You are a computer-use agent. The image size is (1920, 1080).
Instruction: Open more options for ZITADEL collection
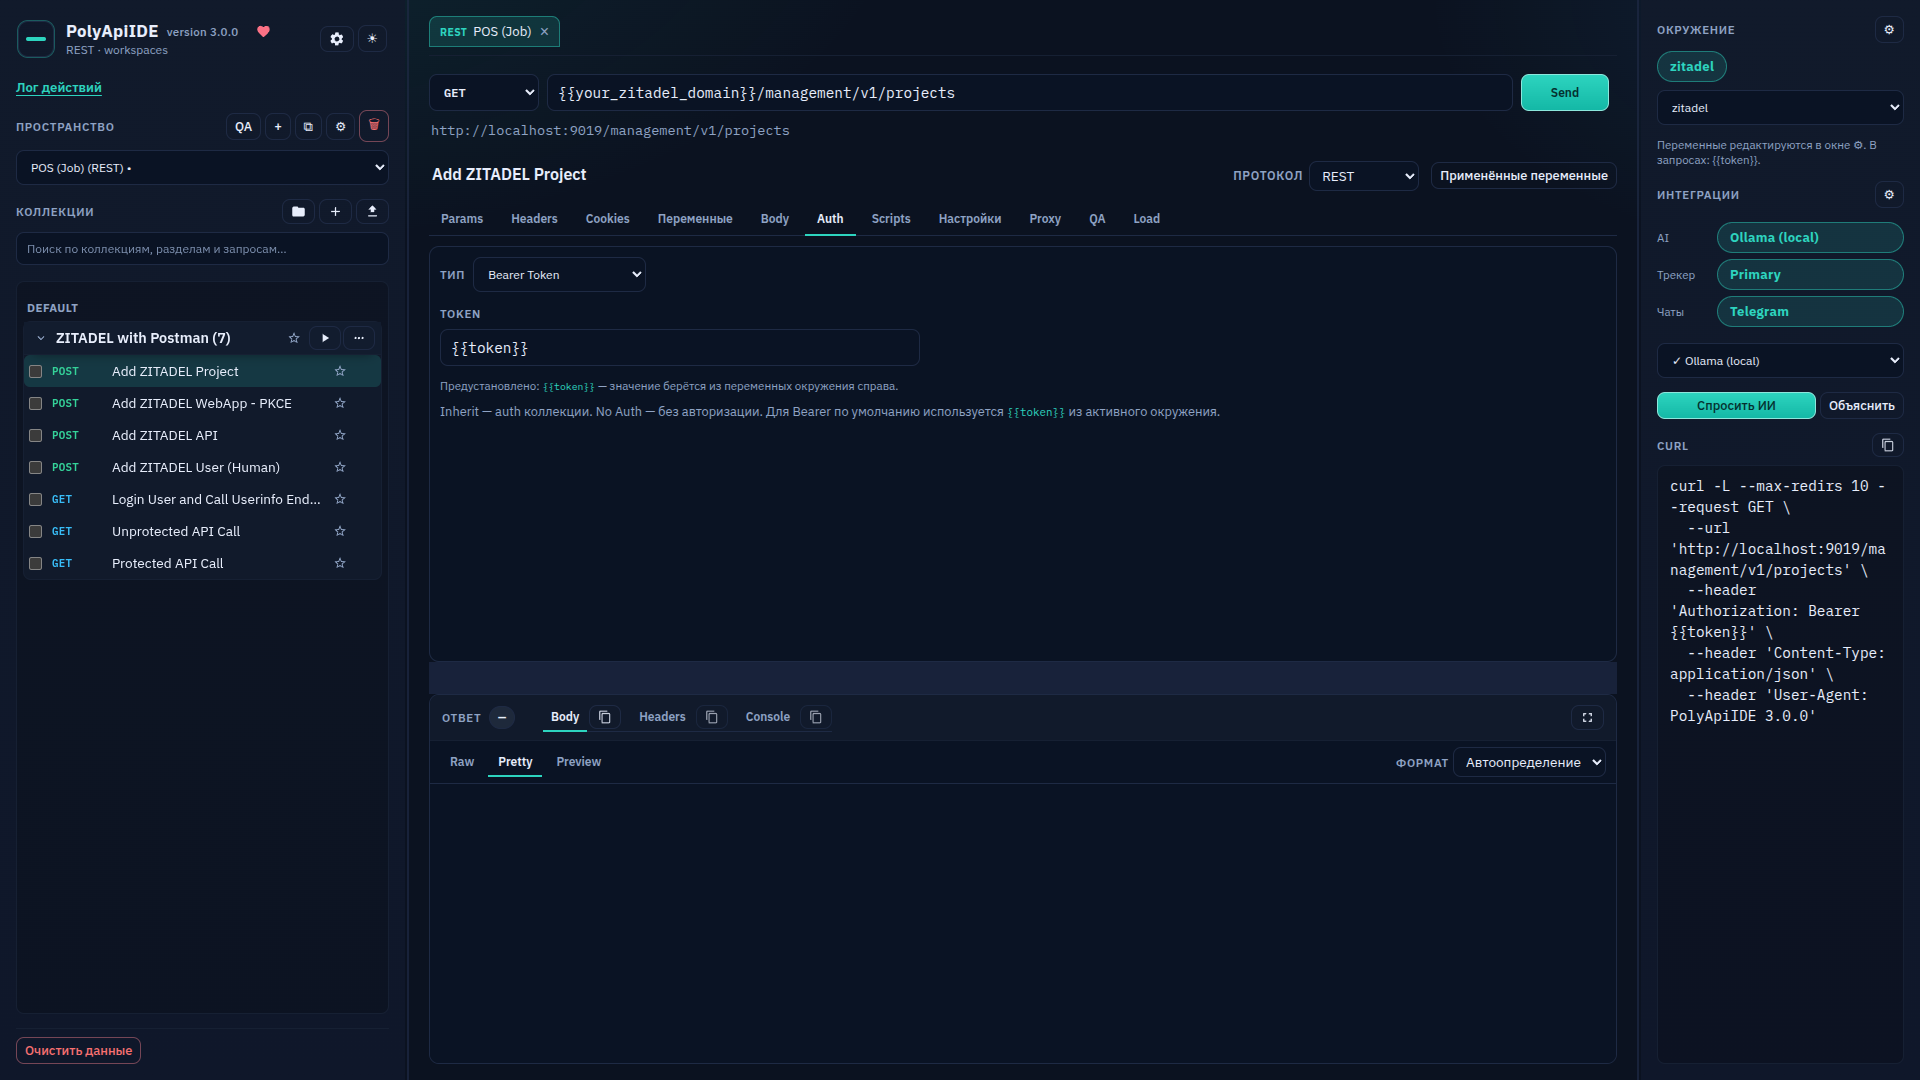[359, 338]
